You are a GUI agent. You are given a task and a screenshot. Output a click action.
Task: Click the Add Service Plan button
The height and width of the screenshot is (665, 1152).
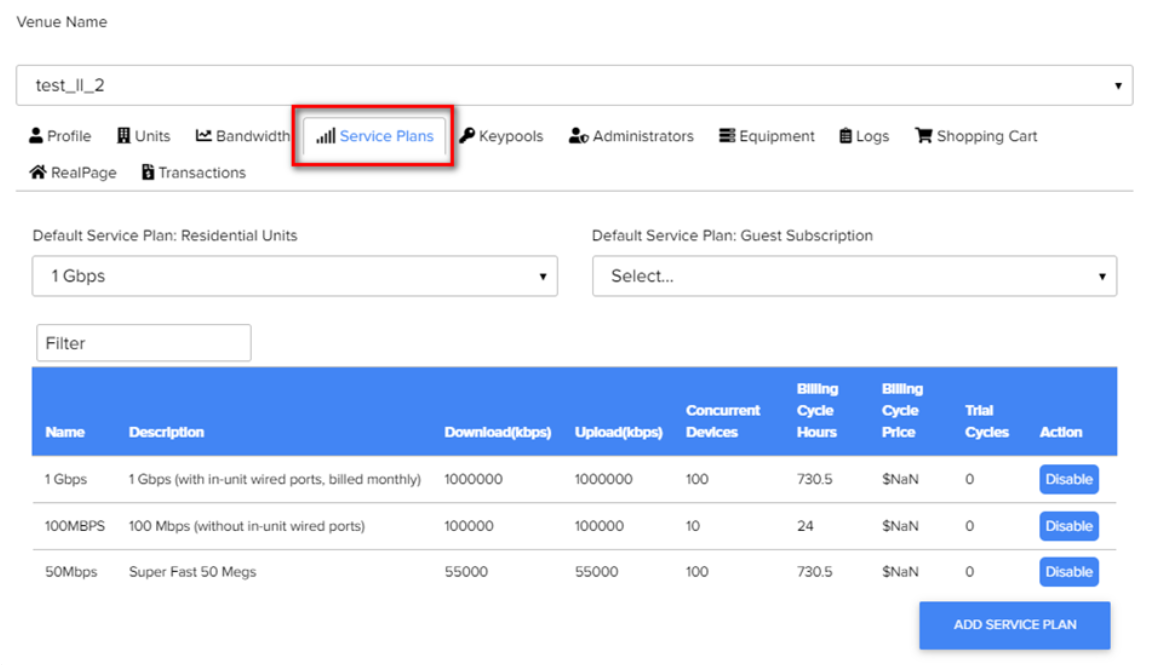click(1014, 625)
